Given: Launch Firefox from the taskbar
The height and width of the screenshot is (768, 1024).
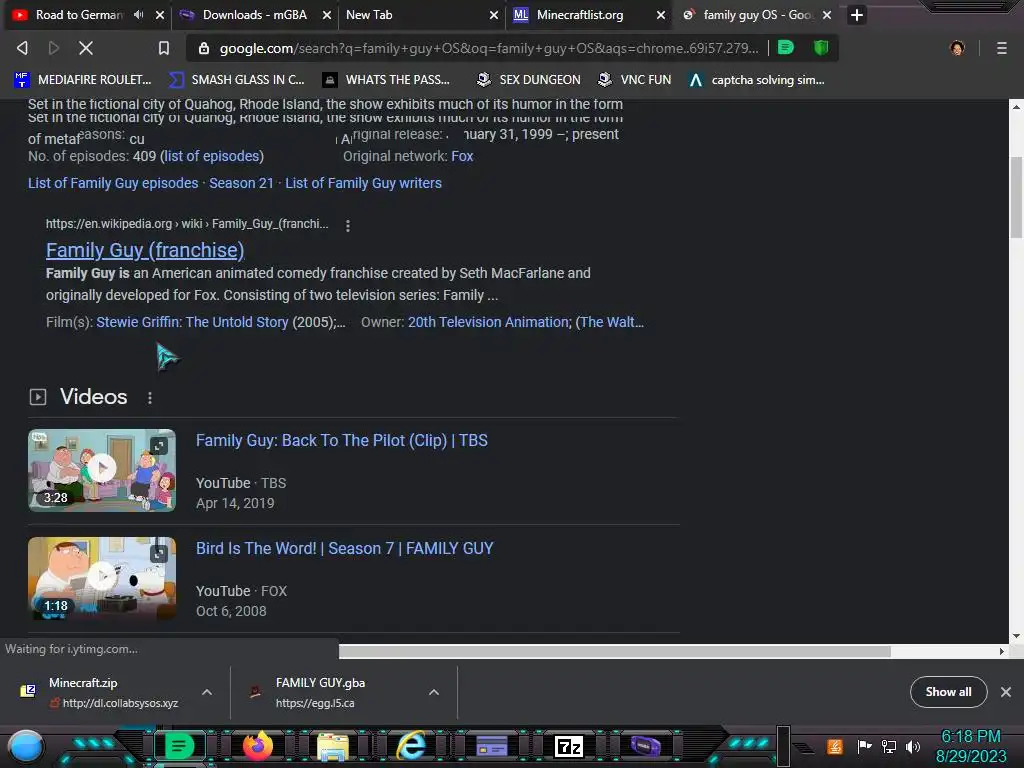Looking at the screenshot, I should (257, 746).
